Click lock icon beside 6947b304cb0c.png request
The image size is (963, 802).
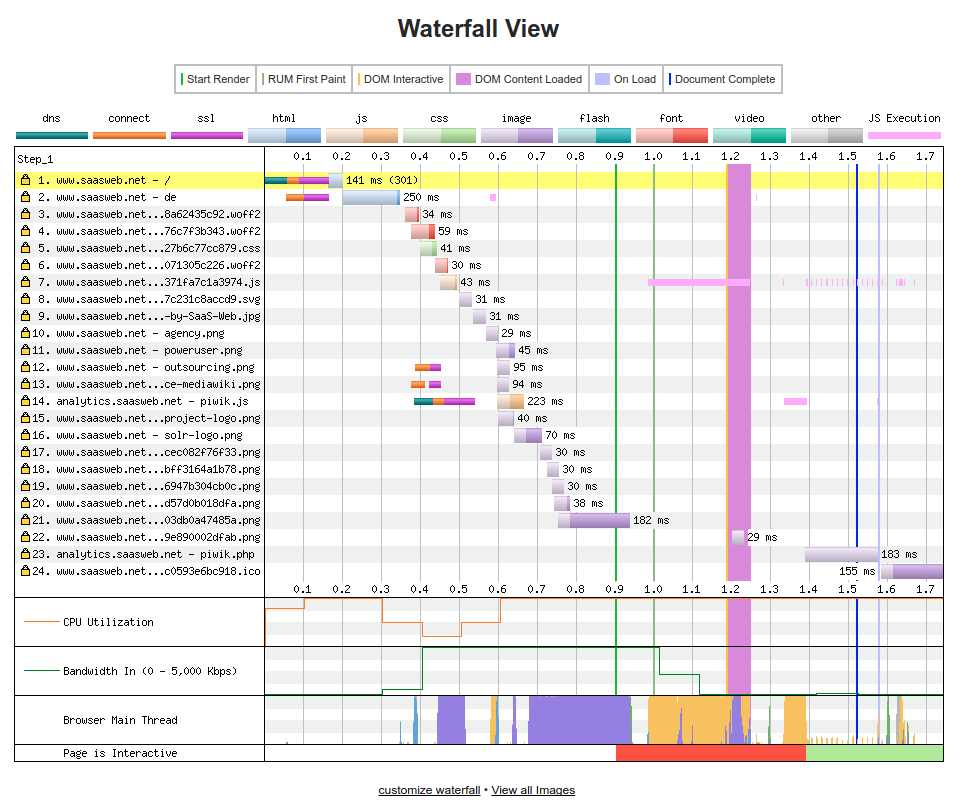click(x=25, y=486)
